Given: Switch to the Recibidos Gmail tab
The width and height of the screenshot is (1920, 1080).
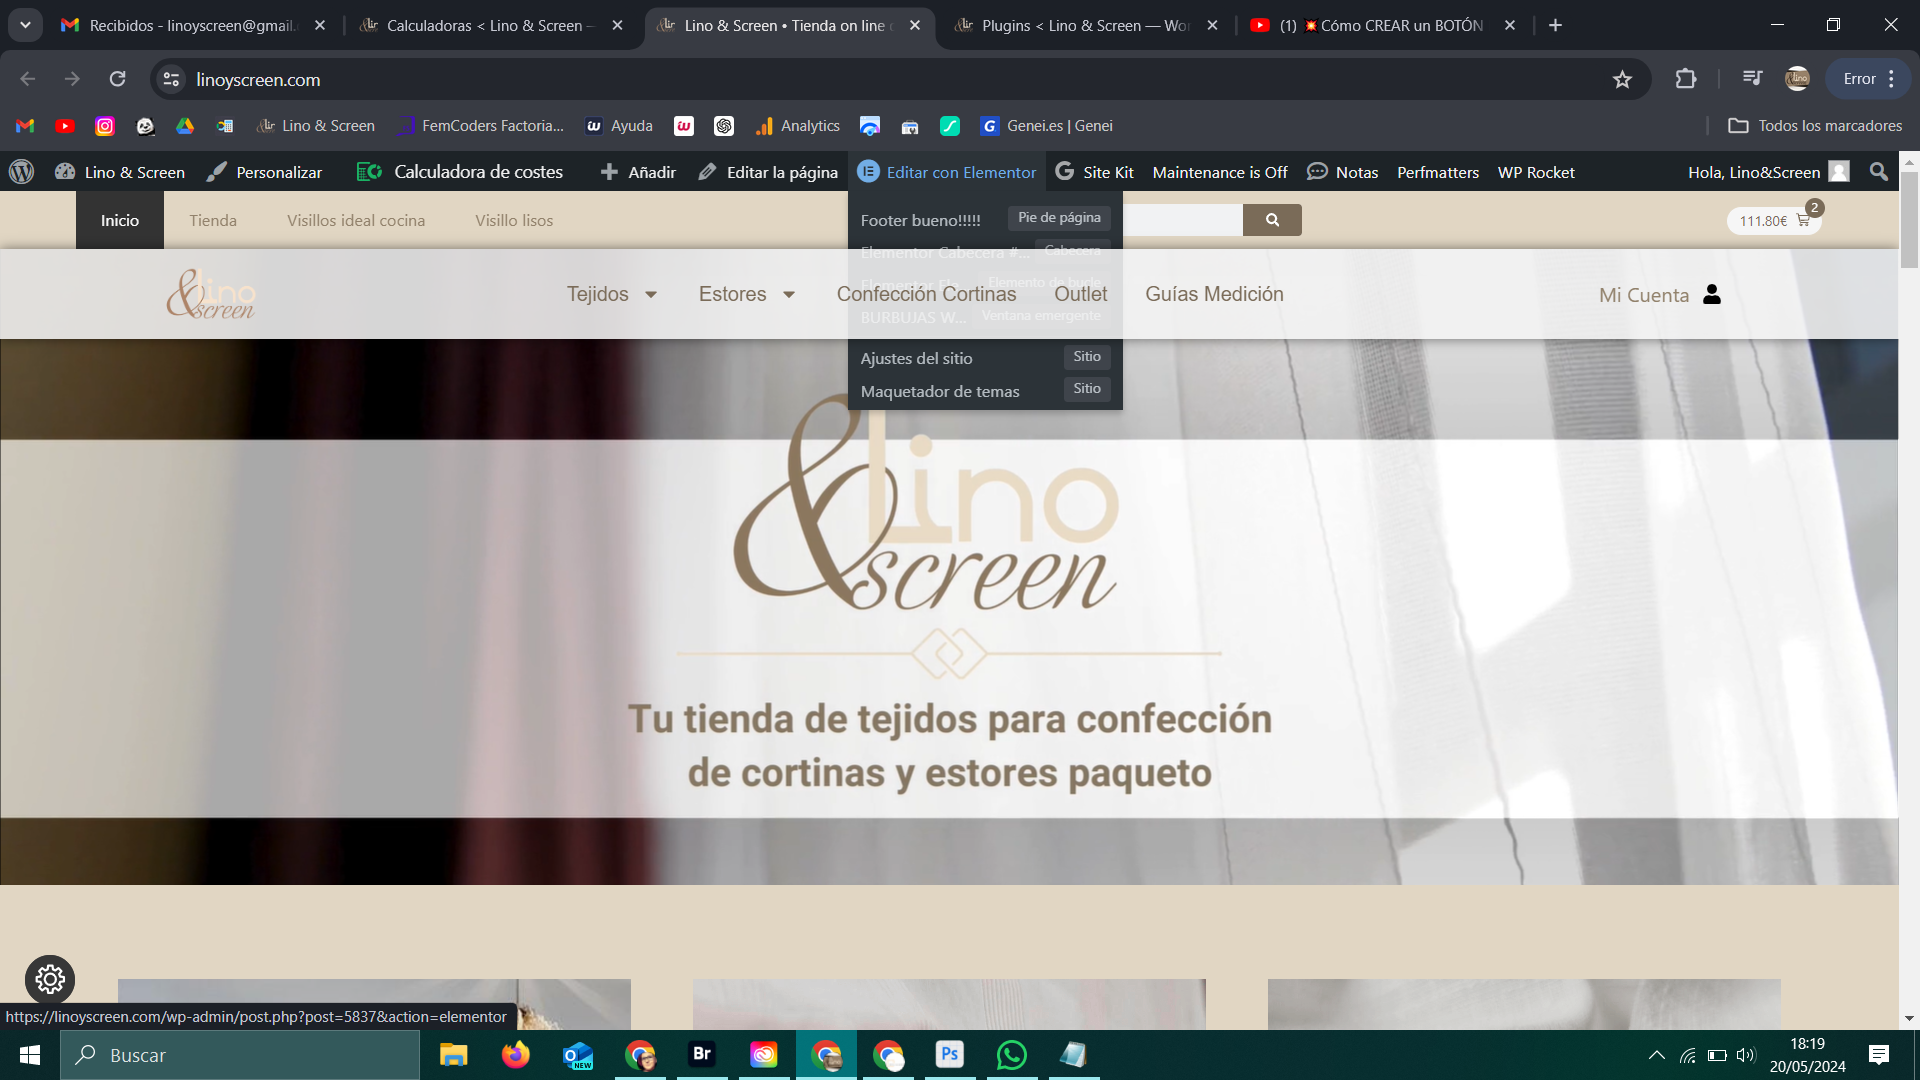Looking at the screenshot, I should point(193,25).
